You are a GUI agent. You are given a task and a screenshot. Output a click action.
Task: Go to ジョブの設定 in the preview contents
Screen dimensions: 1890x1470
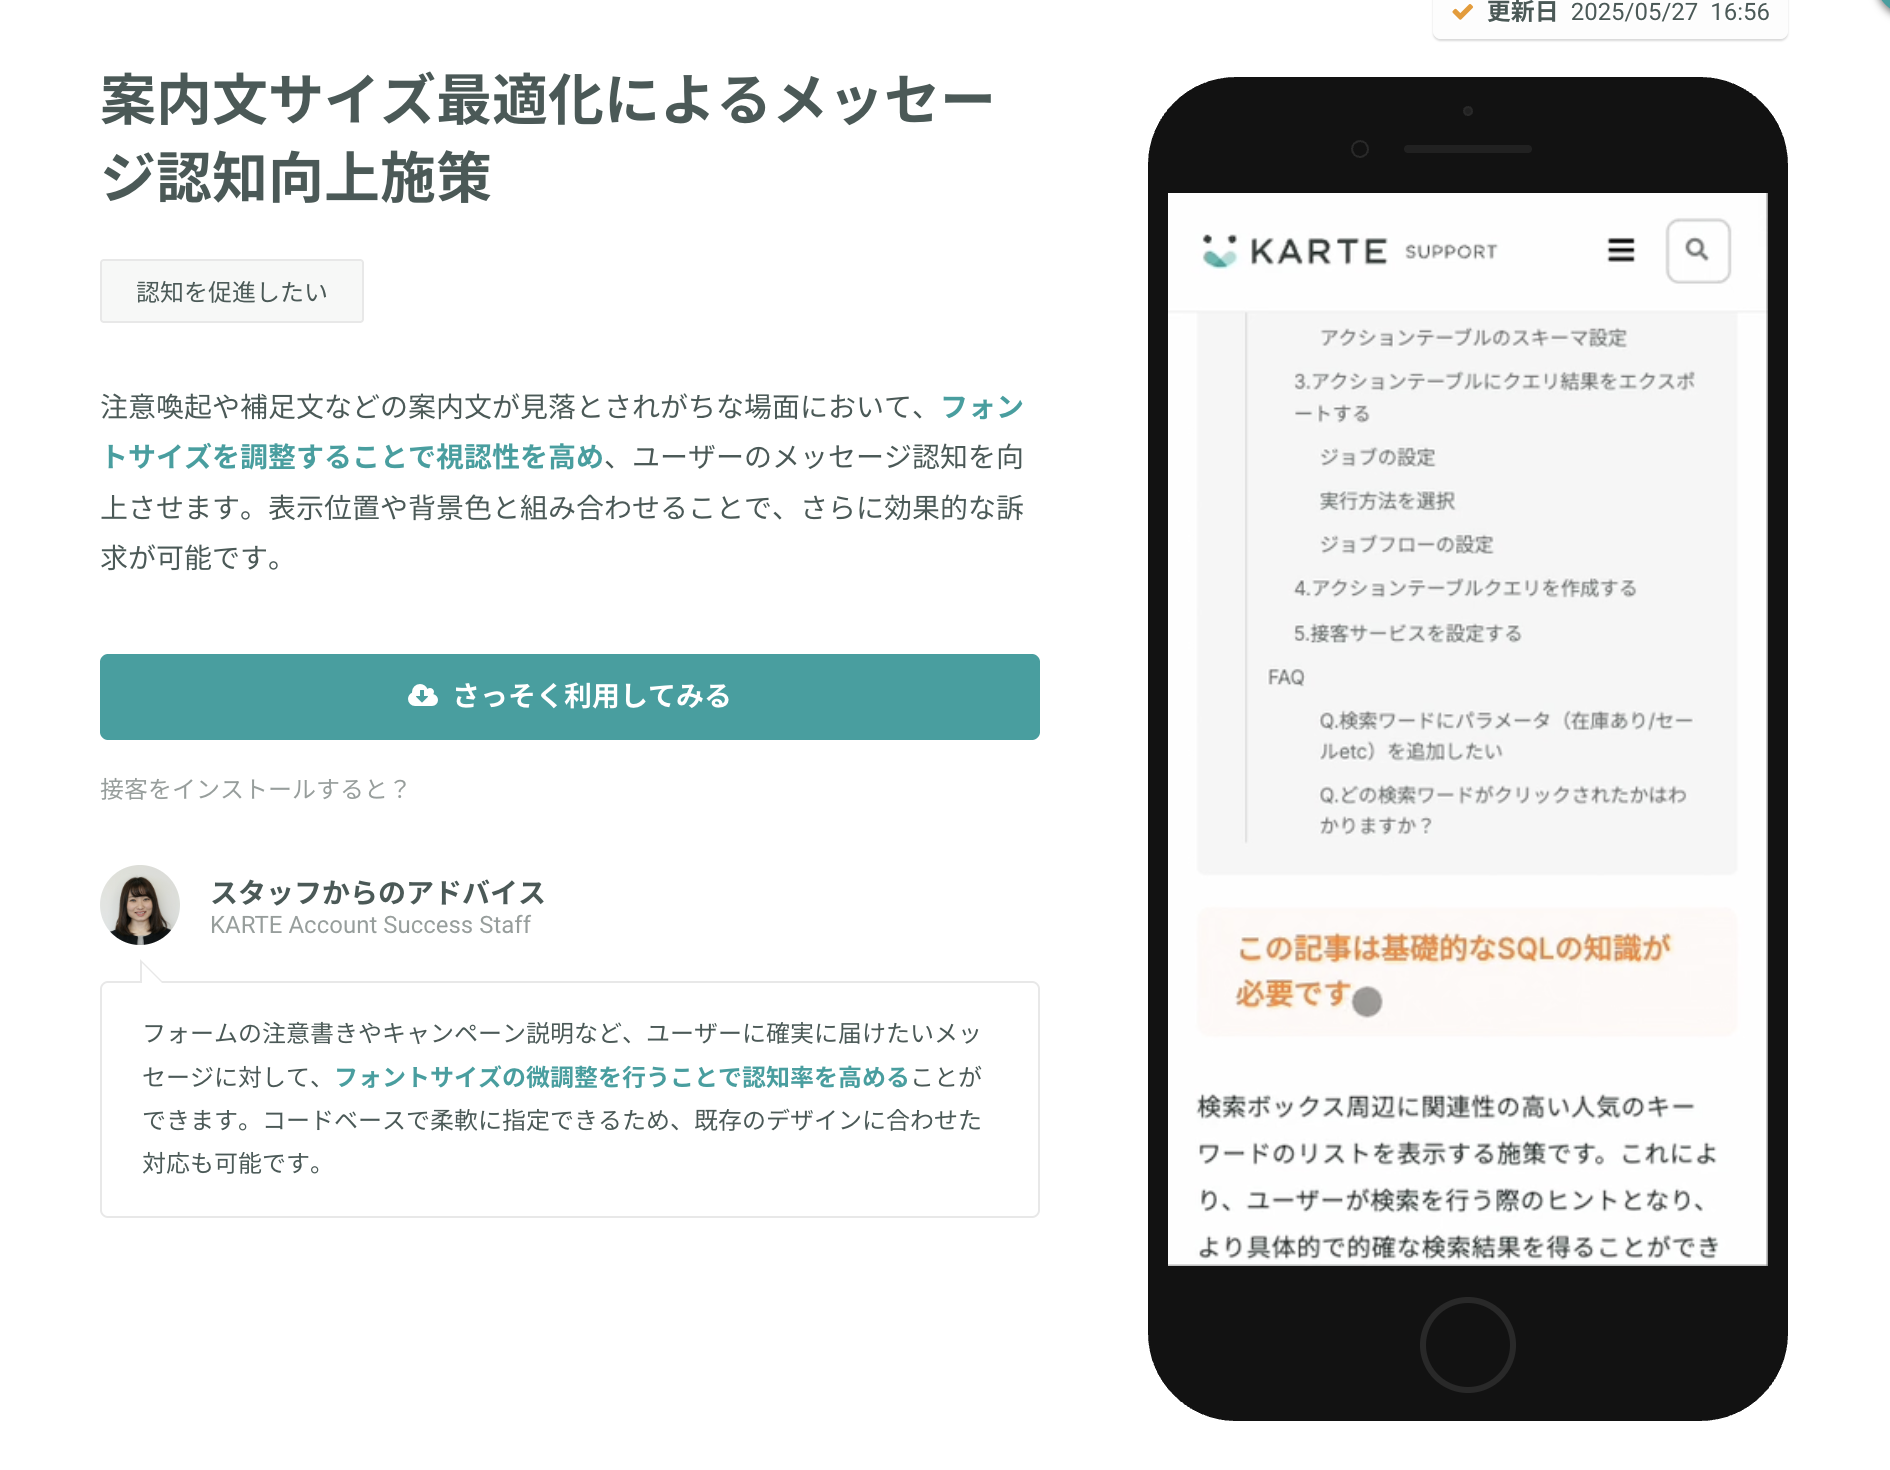tap(1377, 457)
